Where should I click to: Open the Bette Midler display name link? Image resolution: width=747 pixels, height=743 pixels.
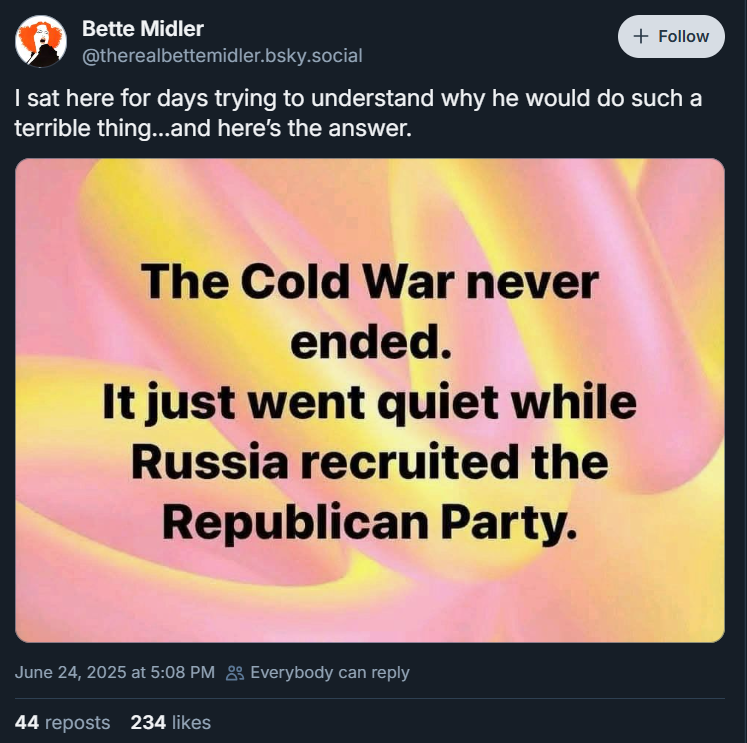[x=142, y=29]
